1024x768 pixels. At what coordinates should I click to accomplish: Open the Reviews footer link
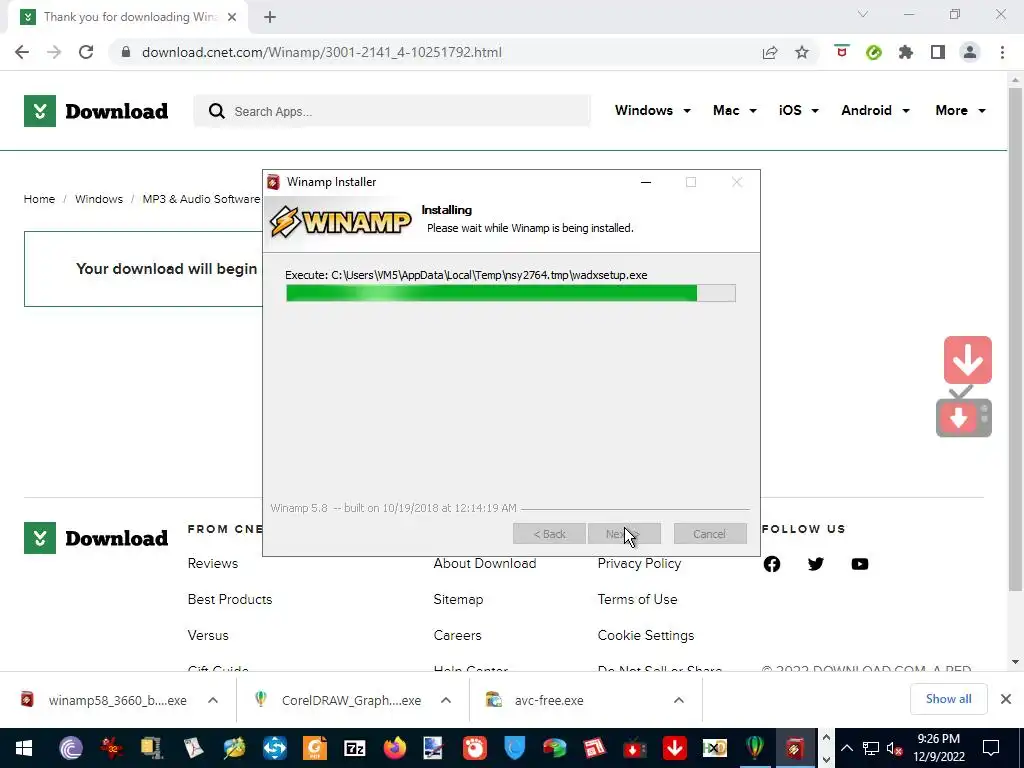[213, 564]
